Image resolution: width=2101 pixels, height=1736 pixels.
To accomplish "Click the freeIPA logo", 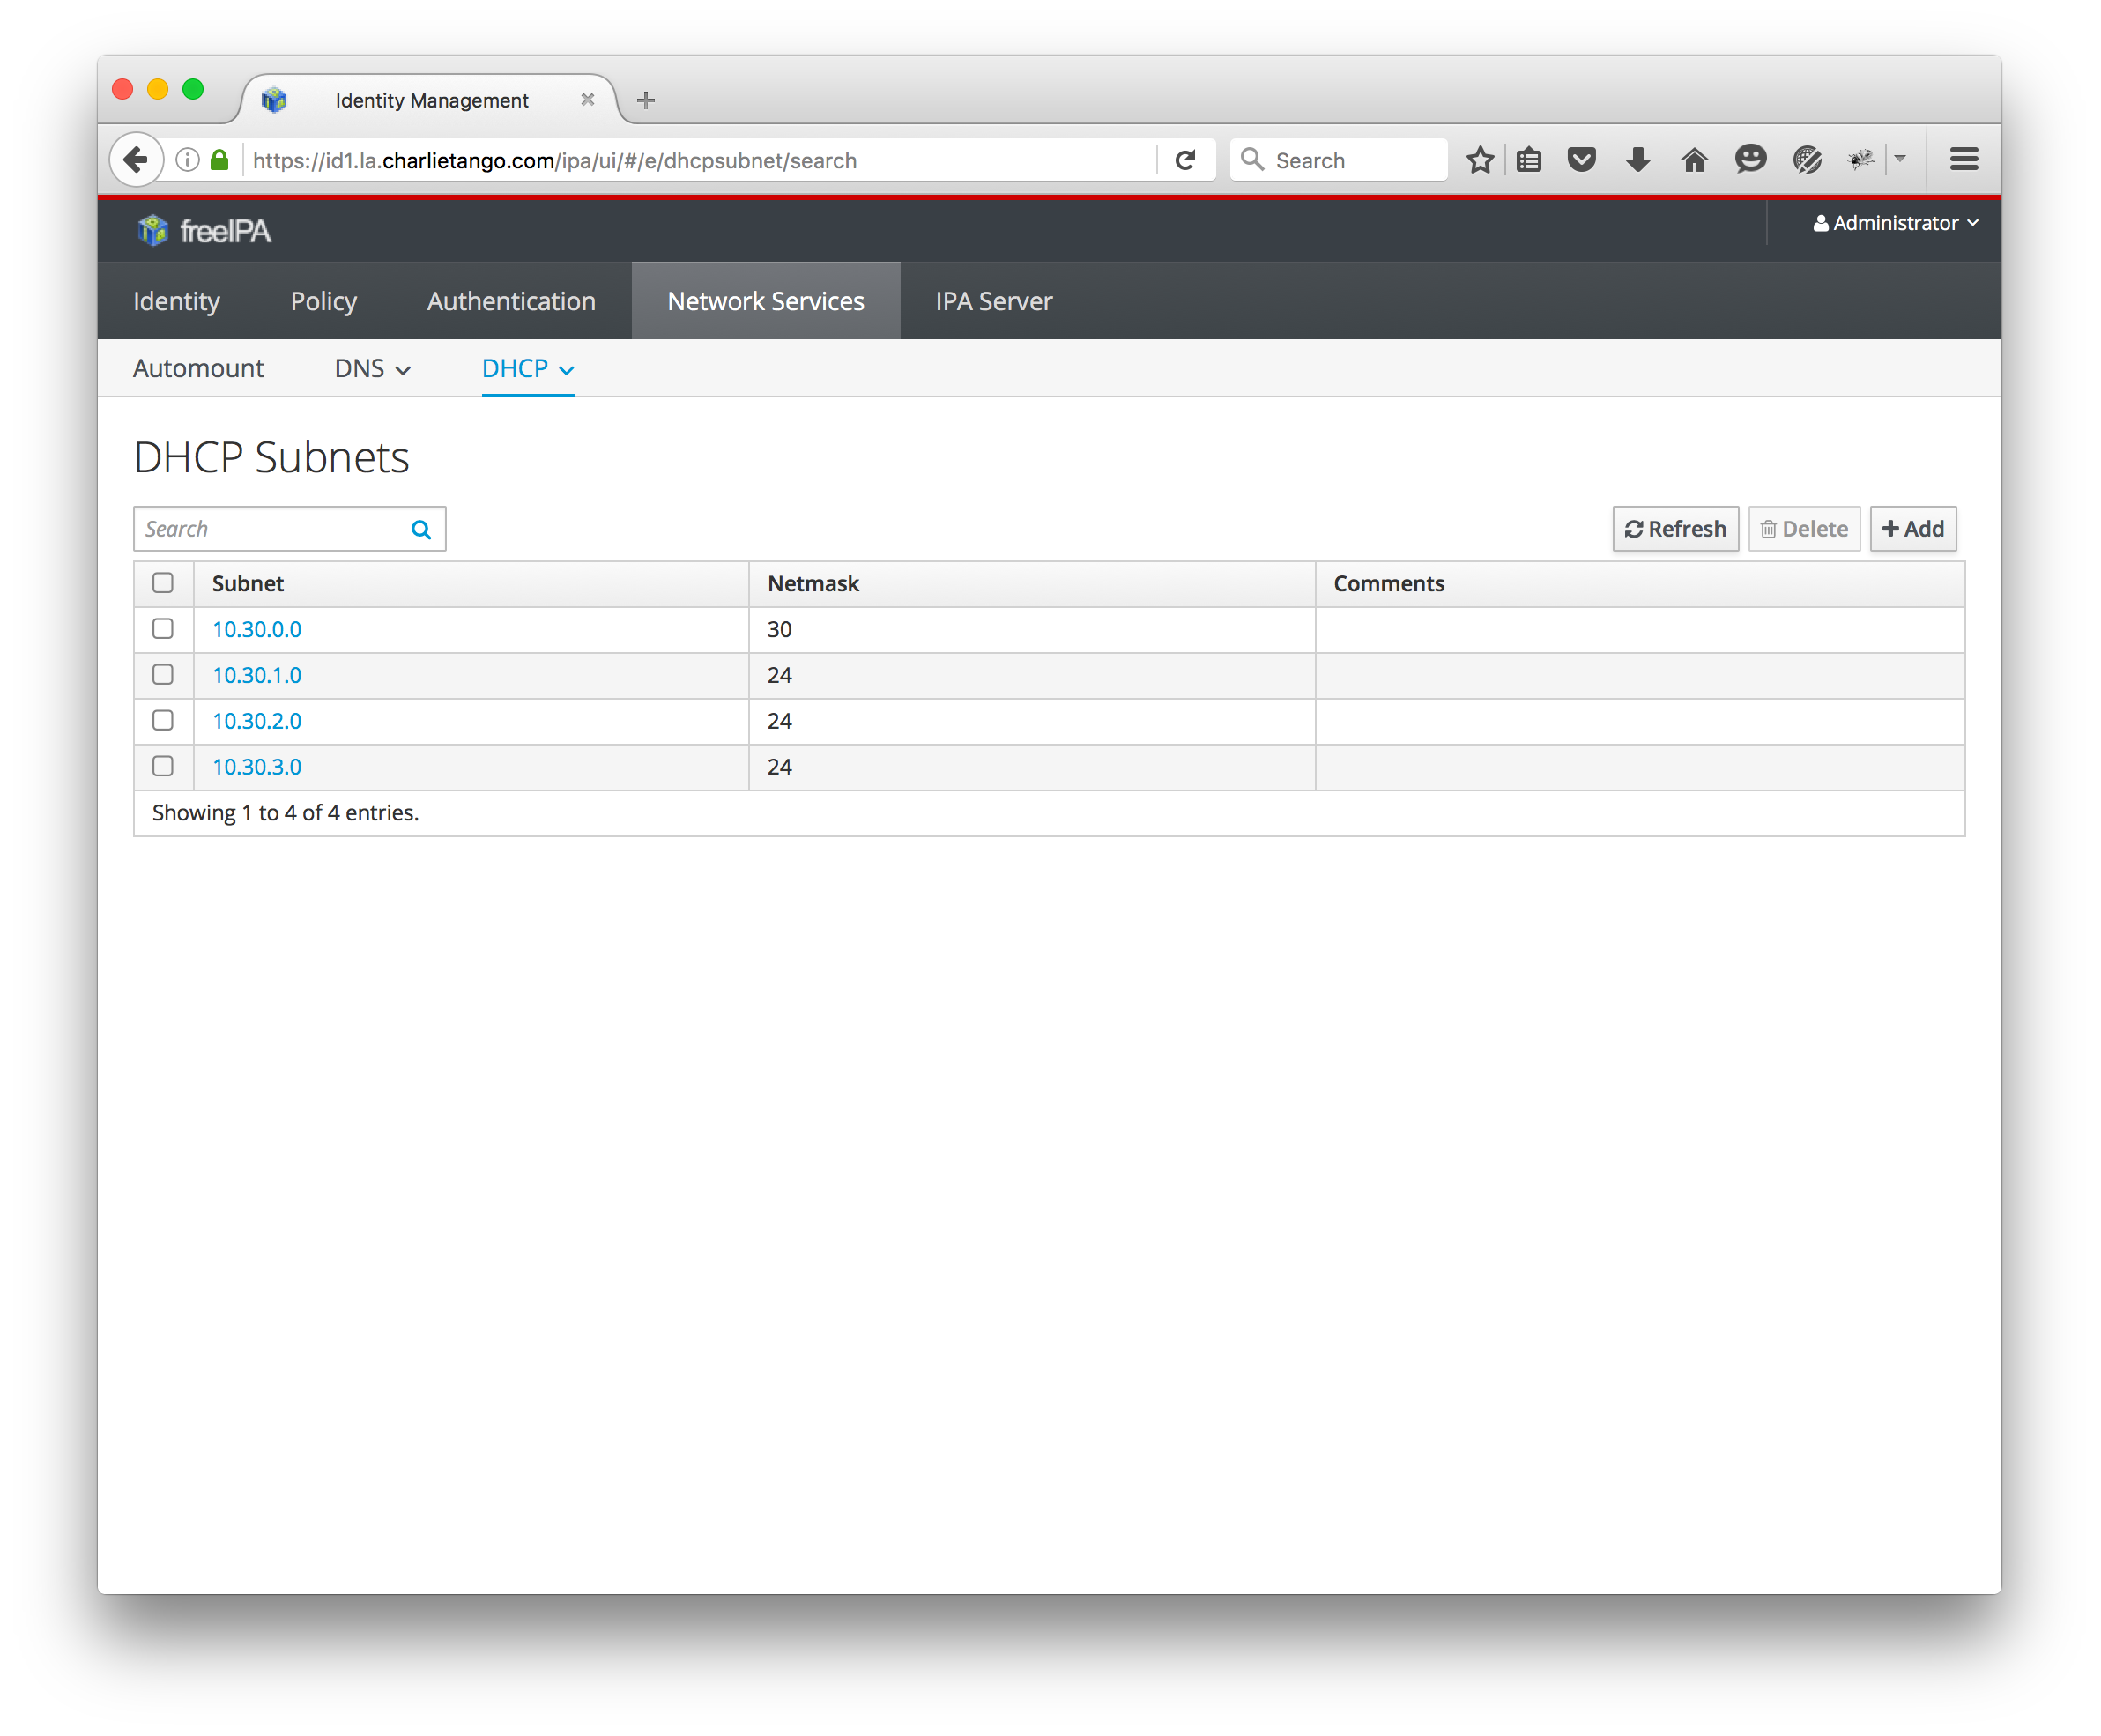I will [x=204, y=231].
